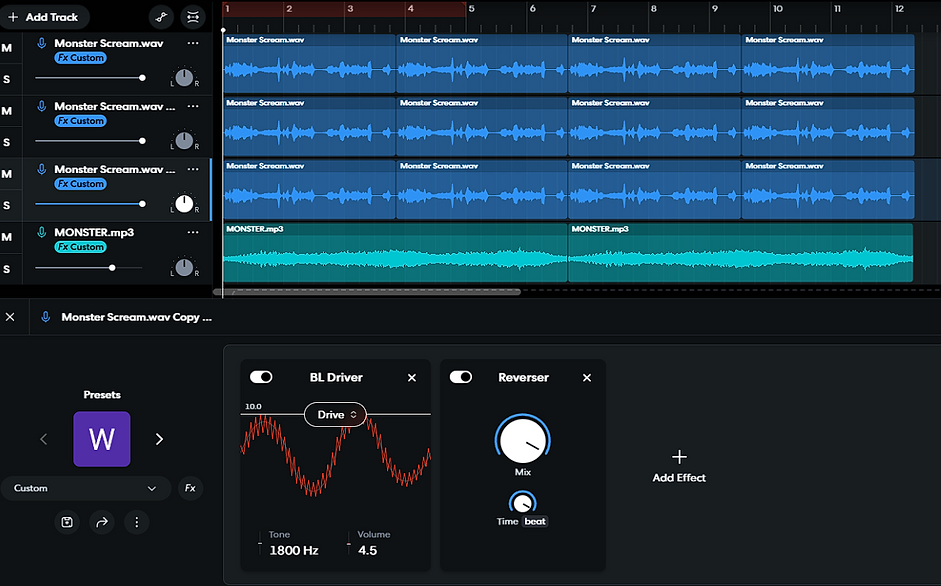Click the purple W preset thumbnail
Image resolution: width=941 pixels, height=586 pixels.
[102, 439]
